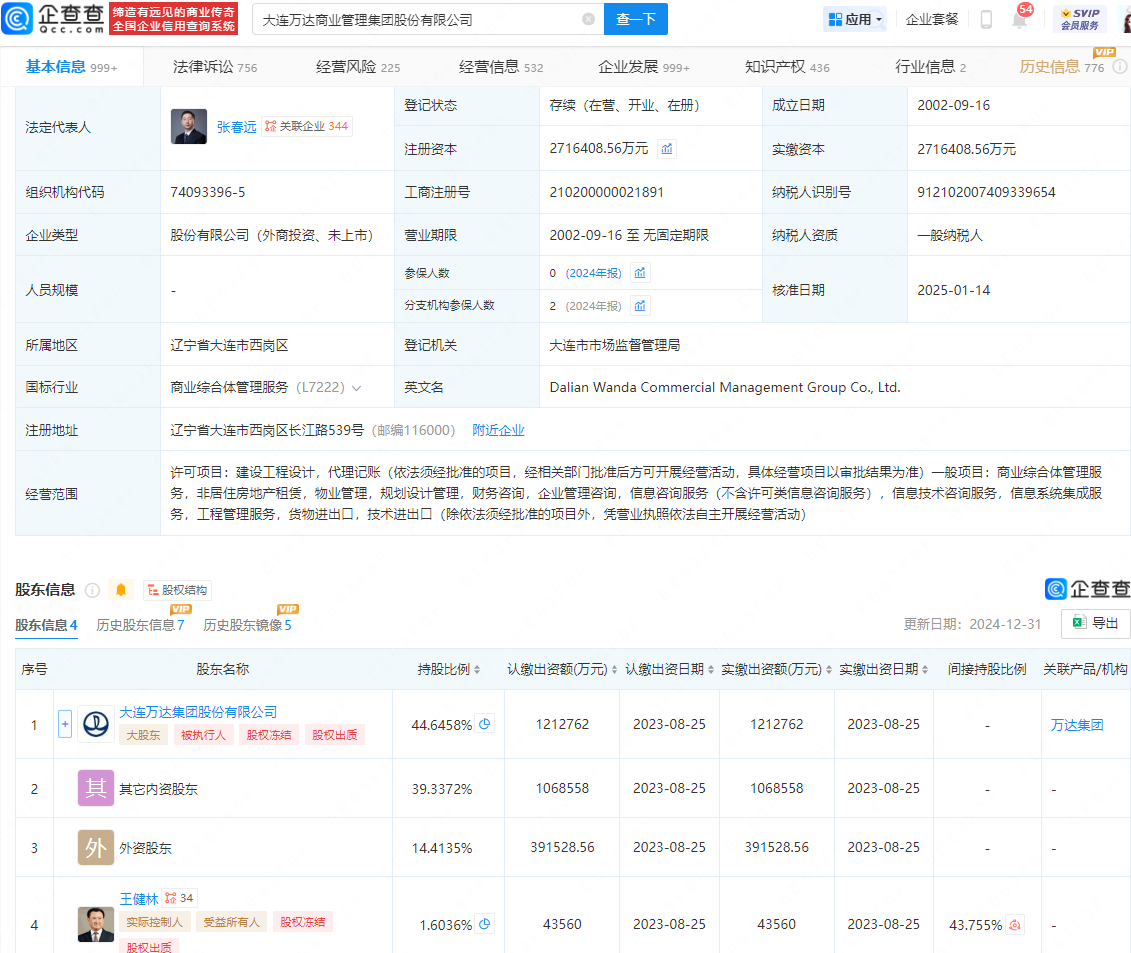
Task: Click 股权冻结 tag under 大连万达集团
Action: tap(269, 735)
